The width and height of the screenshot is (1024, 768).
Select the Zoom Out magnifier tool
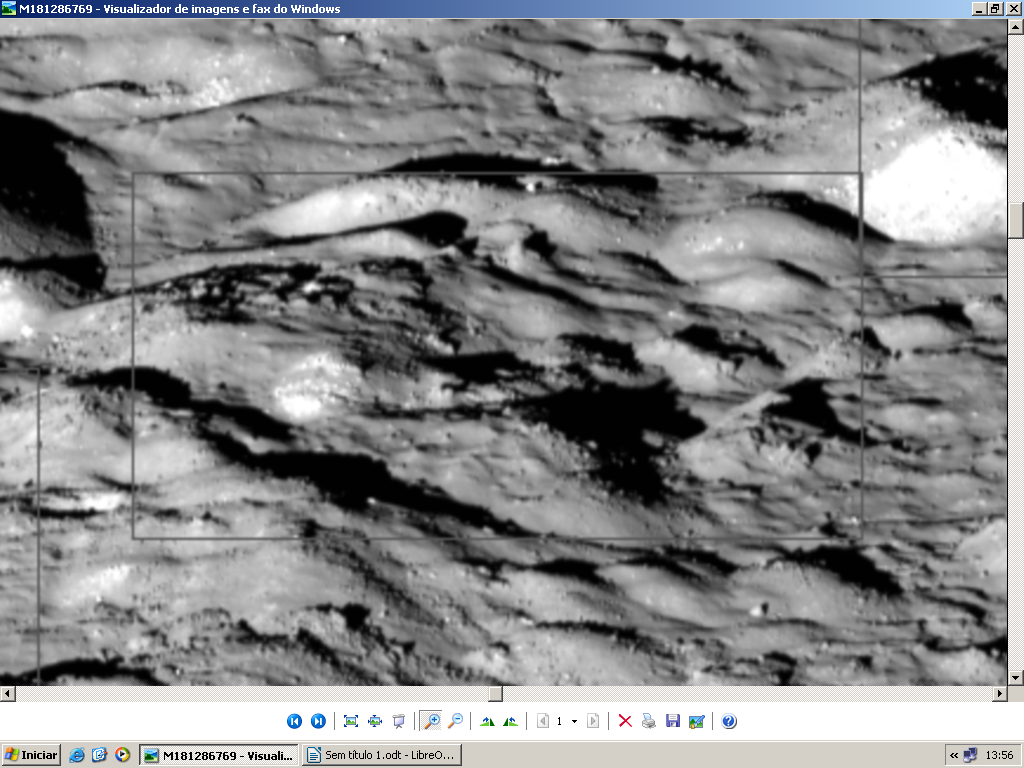click(x=455, y=721)
